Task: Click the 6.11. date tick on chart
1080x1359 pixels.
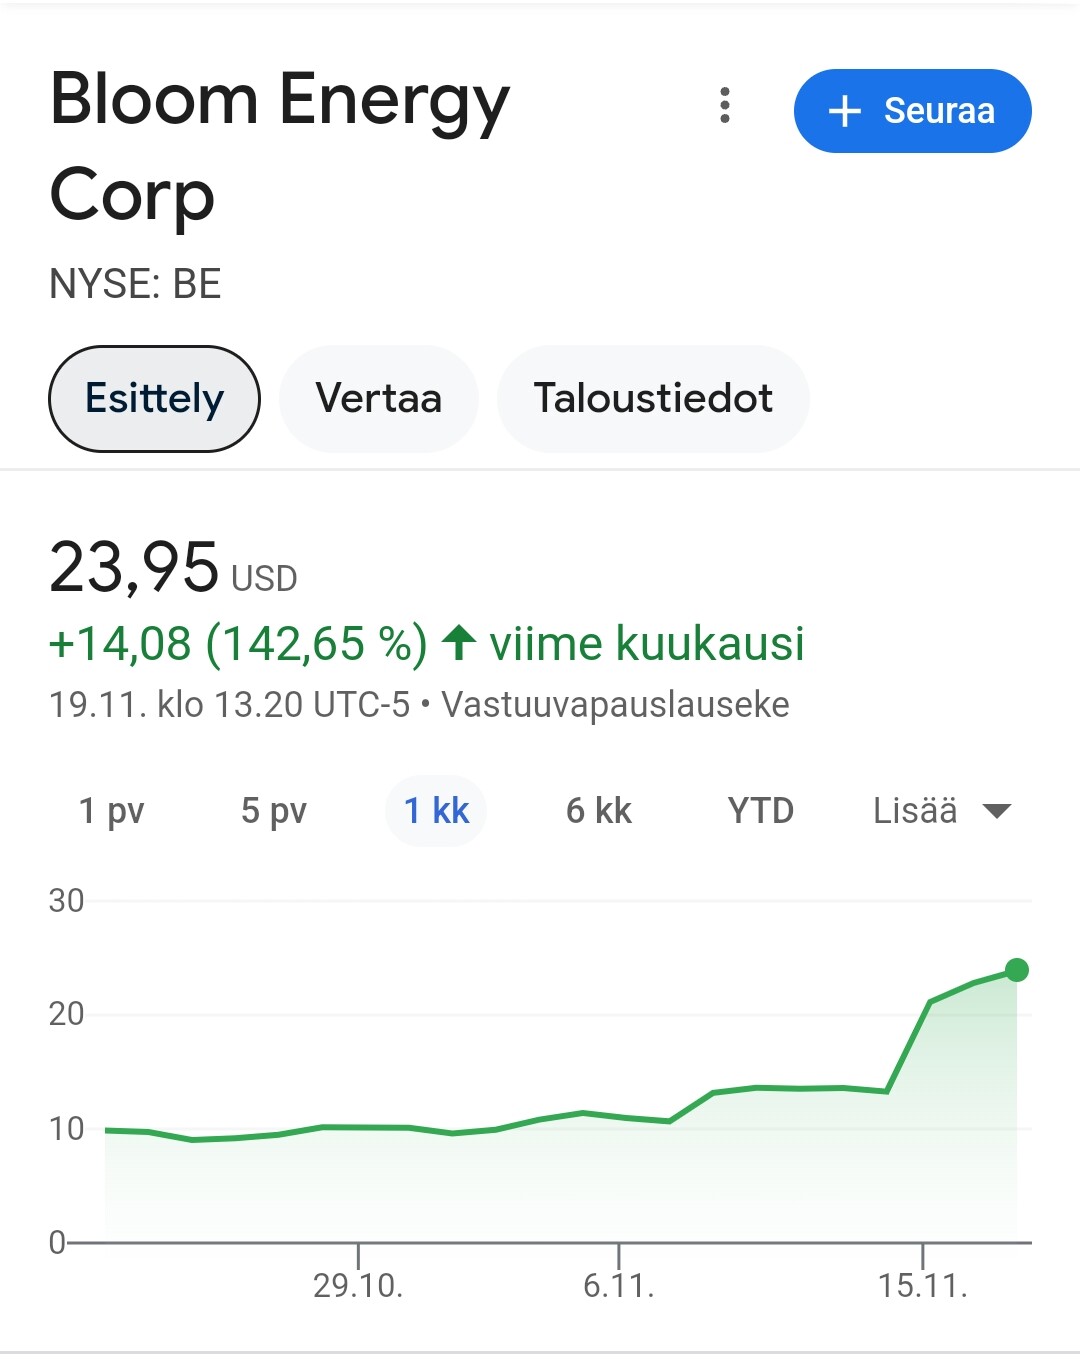Action: coord(619,1285)
